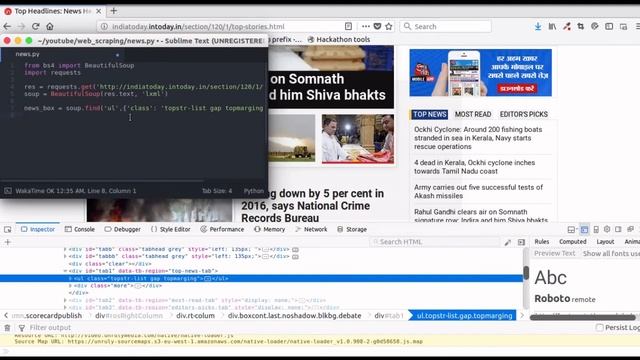Toggle reader view icon in address bar
This screenshot has height=360, width=640.
coord(348,26)
